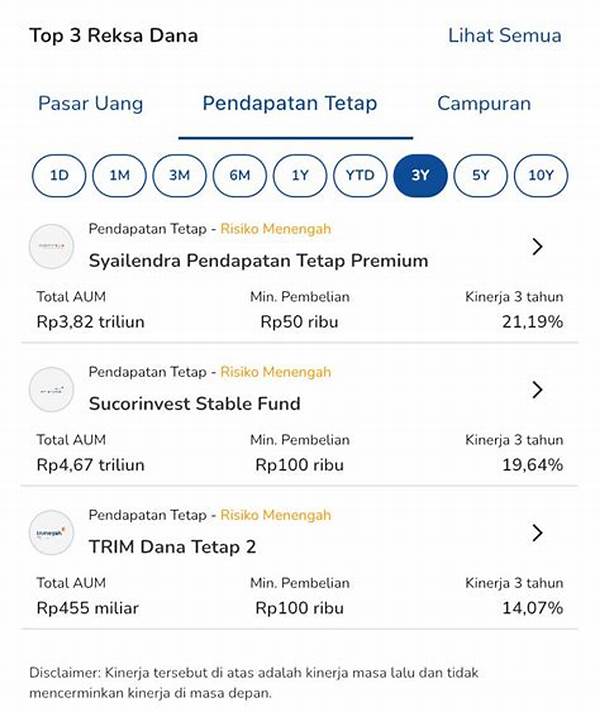
Task: Select the 1M period chip
Action: tap(119, 175)
